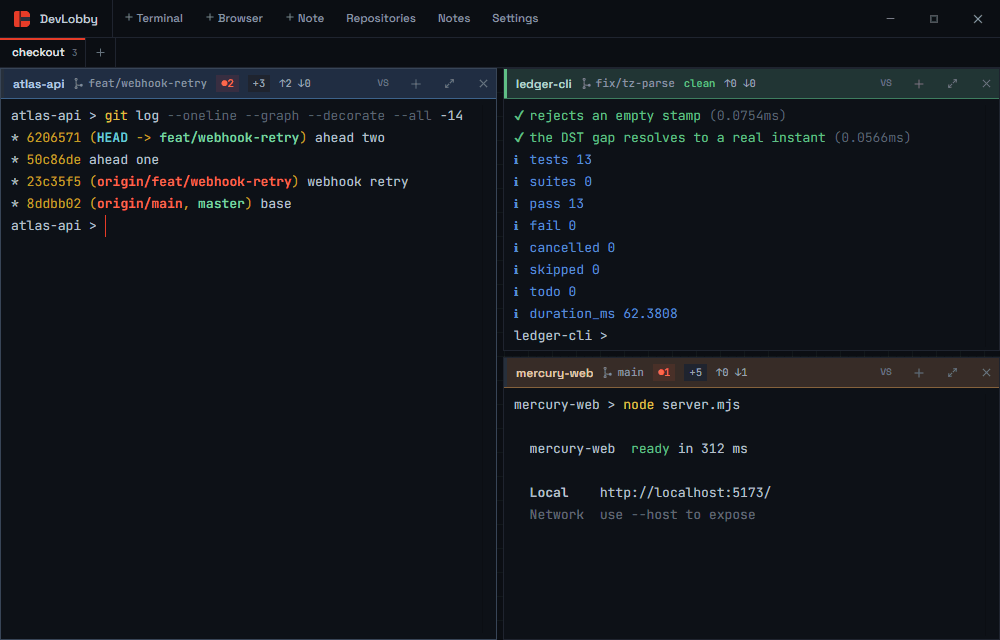The height and width of the screenshot is (640, 1000).
Task: Click commit hash 23c35f5
Action: pos(54,182)
